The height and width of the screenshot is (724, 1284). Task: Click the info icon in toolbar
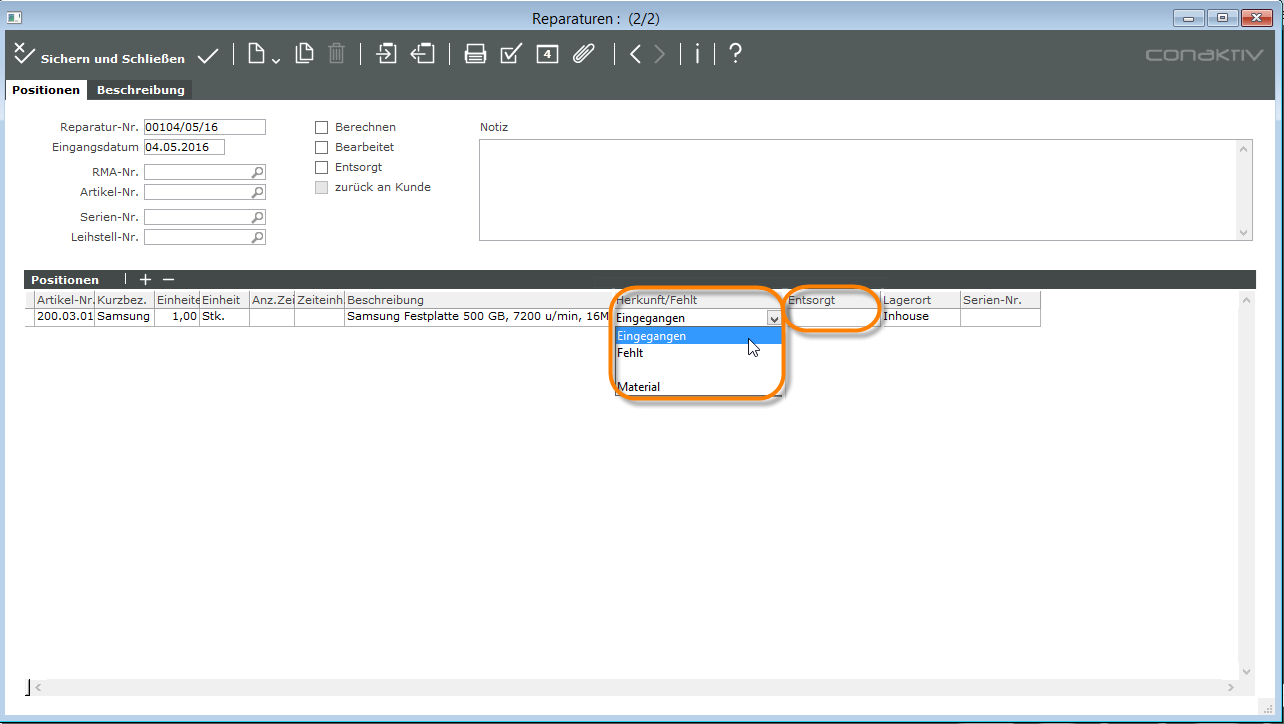pyautogui.click(x=697, y=55)
